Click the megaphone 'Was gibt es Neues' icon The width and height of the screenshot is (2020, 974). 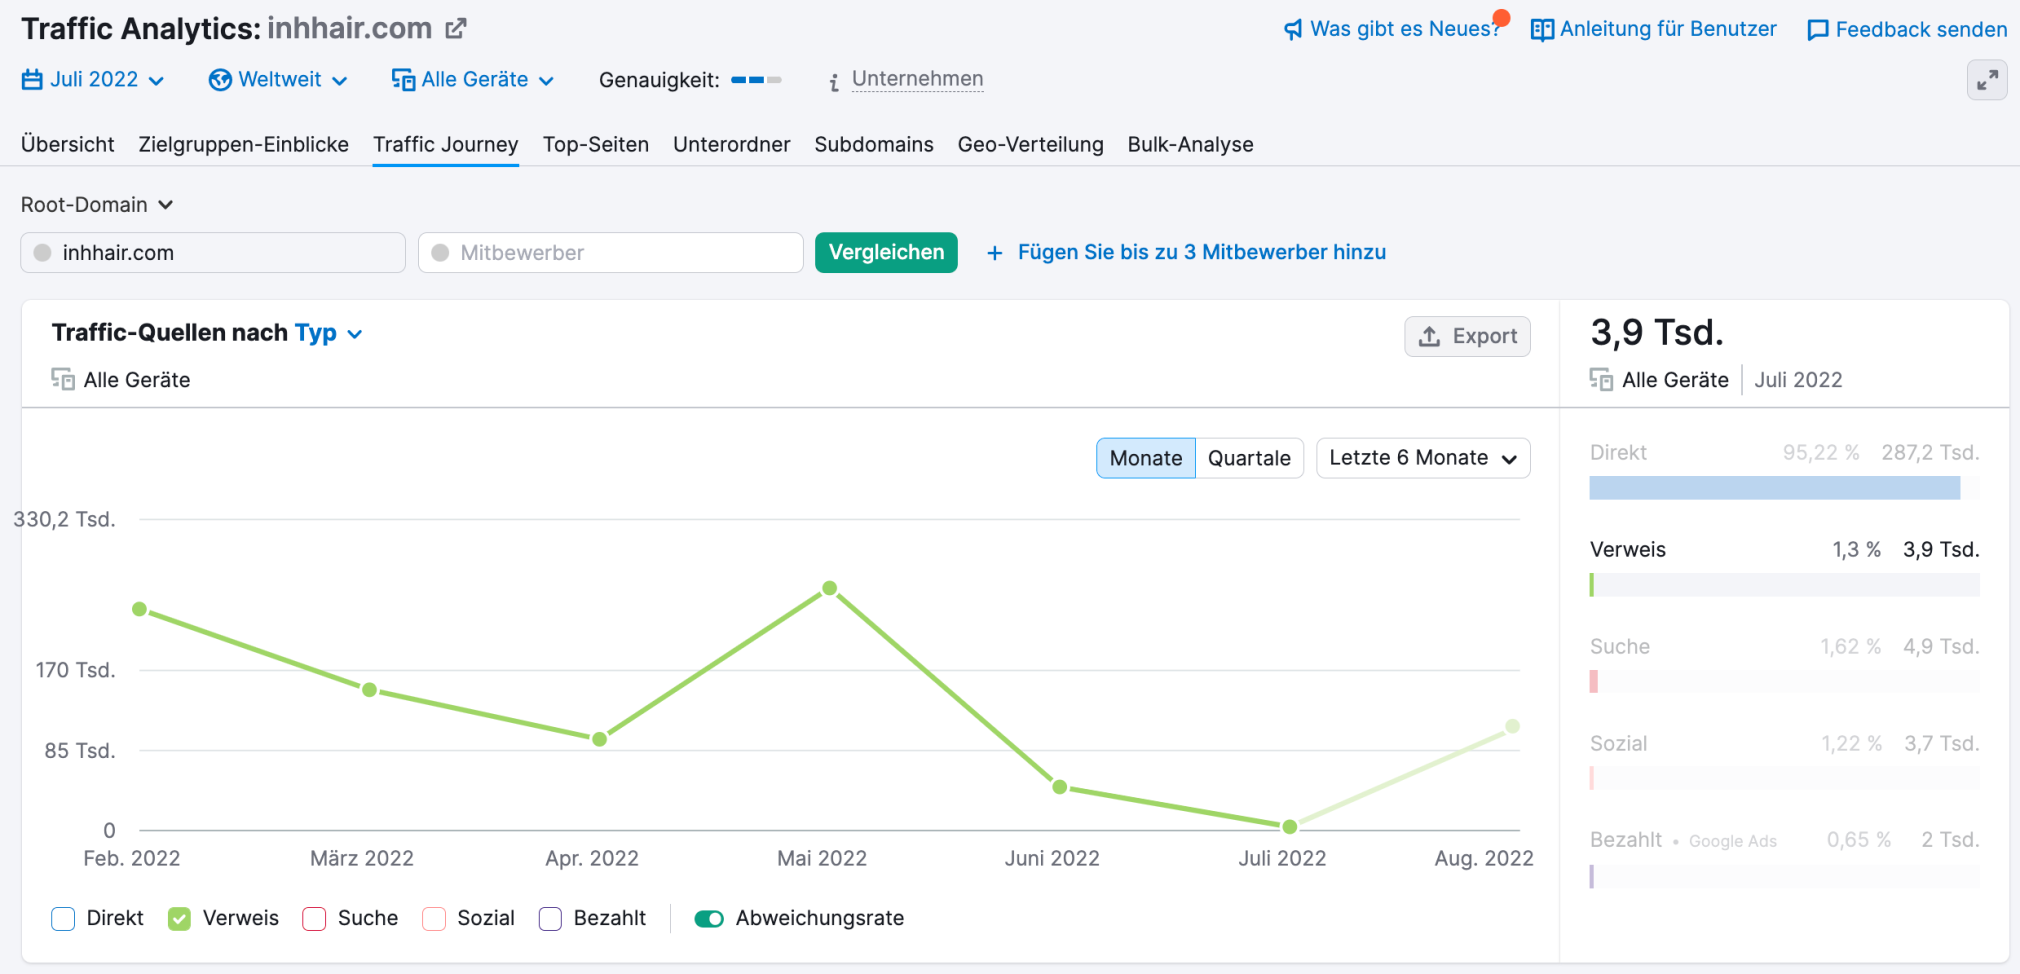[1293, 29]
